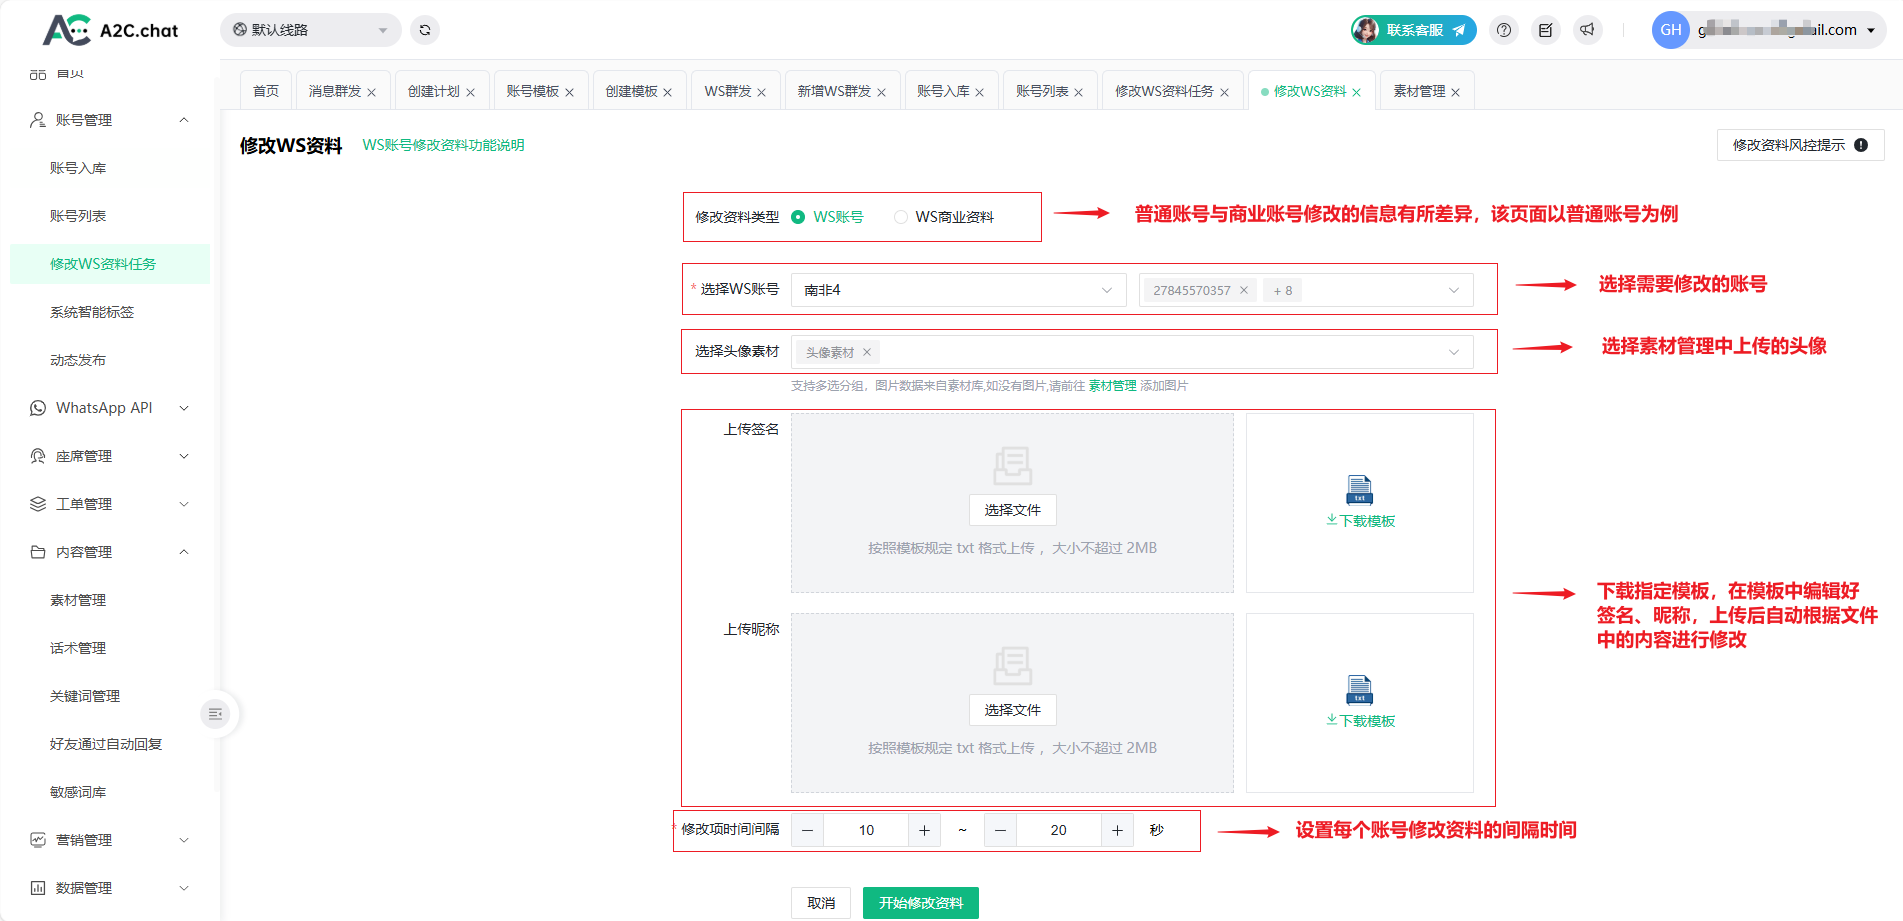Viewport: 1903px width, 921px height.
Task: Click the announcement megaphone icon
Action: tap(1587, 30)
